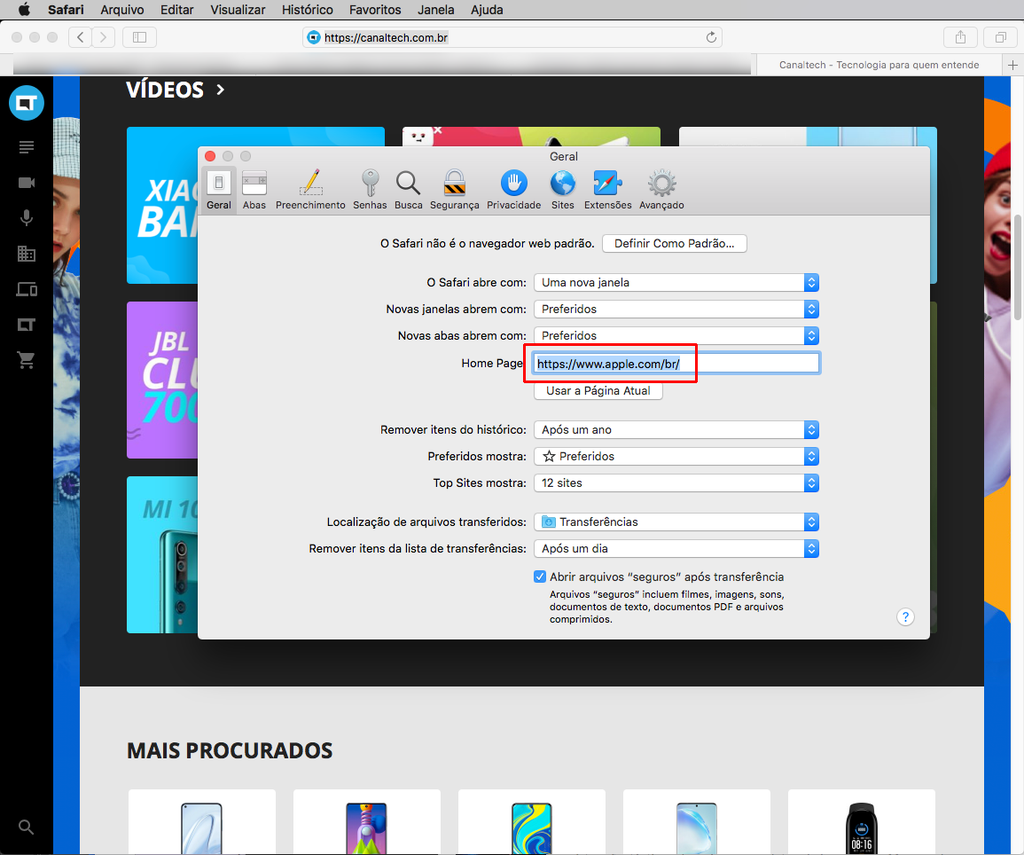
Task: Open the JBL video thumbnail
Action: 163,379
